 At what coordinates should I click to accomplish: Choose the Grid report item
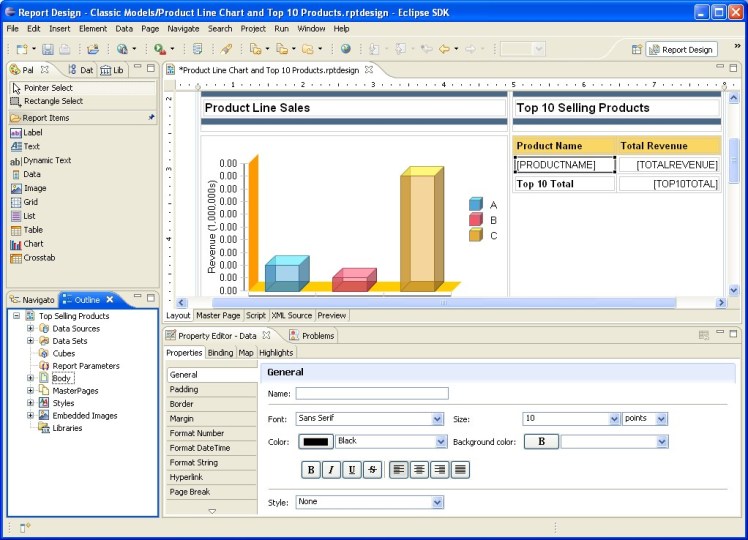[x=30, y=202]
